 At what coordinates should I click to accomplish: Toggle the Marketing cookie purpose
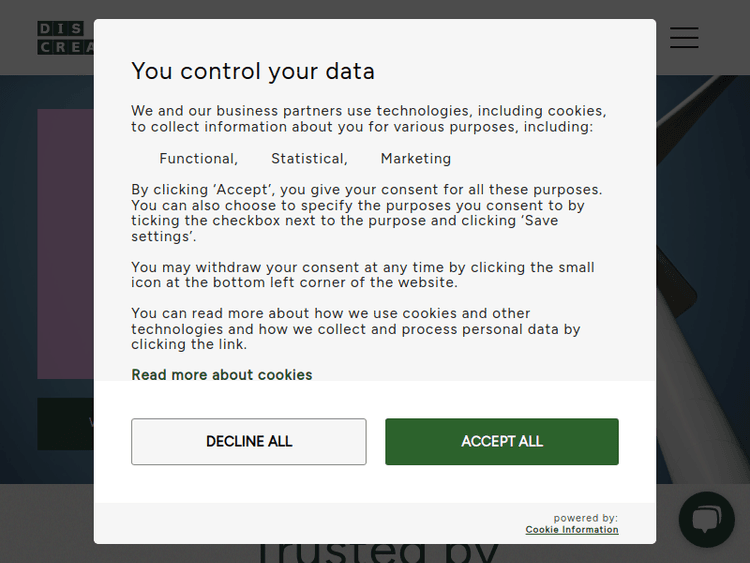pyautogui.click(x=415, y=159)
